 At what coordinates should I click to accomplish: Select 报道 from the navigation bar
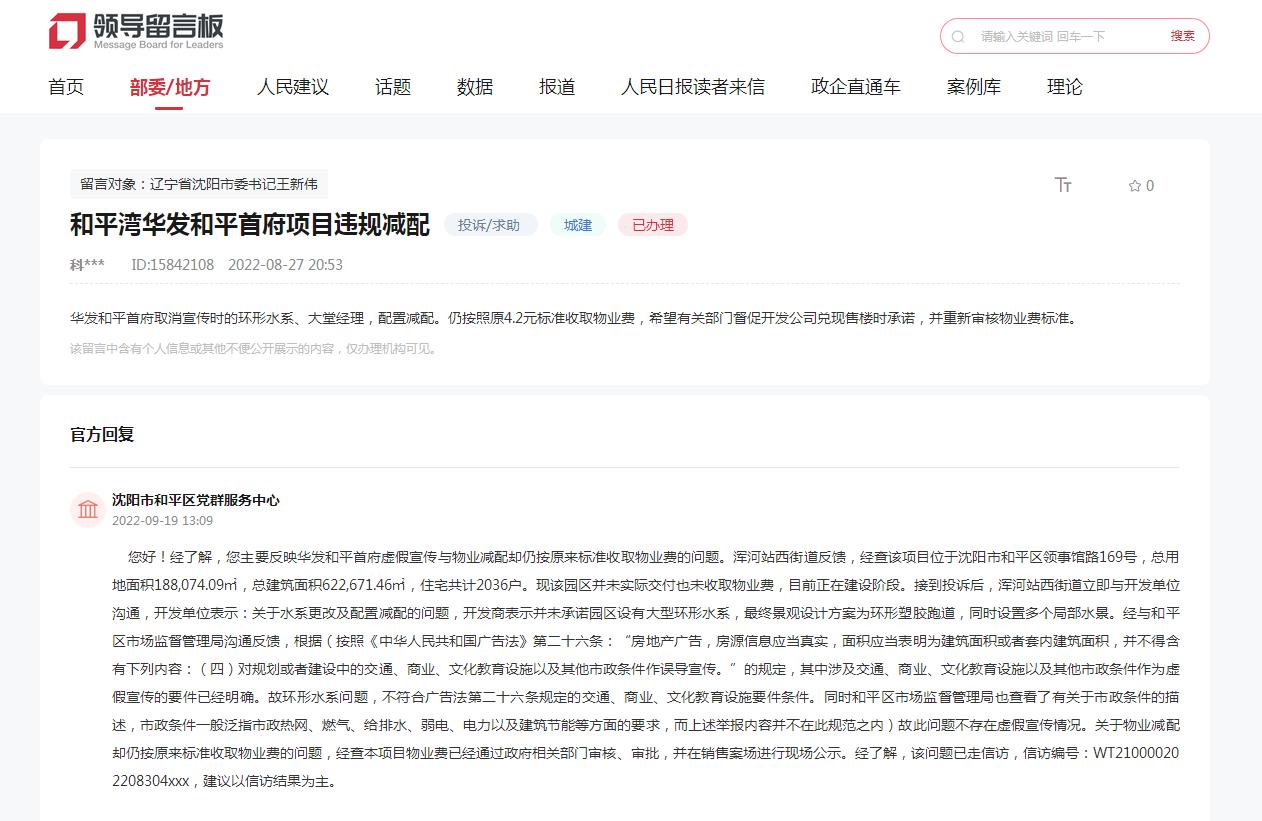pos(556,87)
